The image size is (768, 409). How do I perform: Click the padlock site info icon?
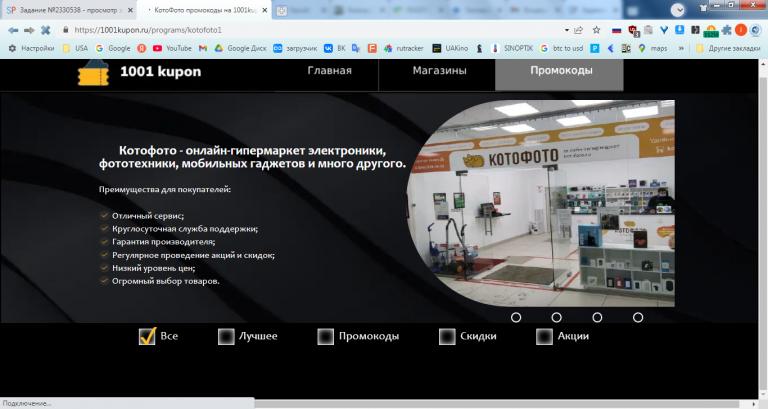[x=66, y=30]
